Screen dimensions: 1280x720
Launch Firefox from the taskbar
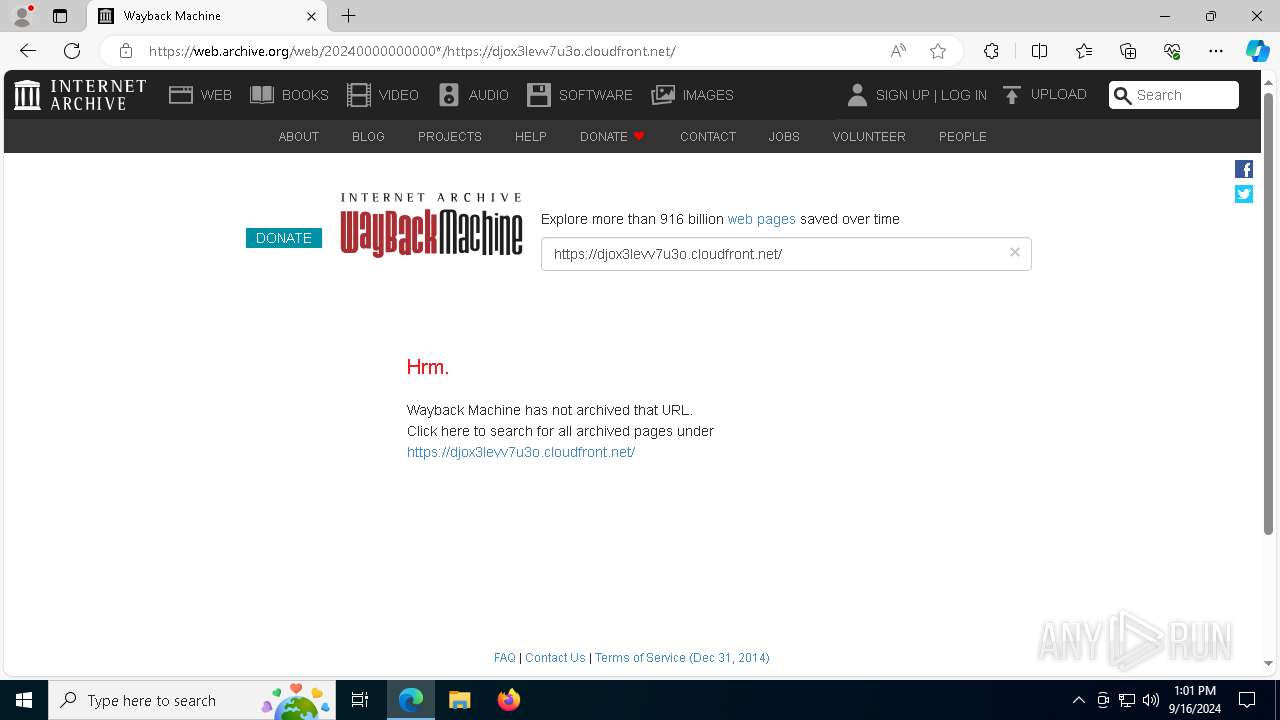click(x=509, y=700)
